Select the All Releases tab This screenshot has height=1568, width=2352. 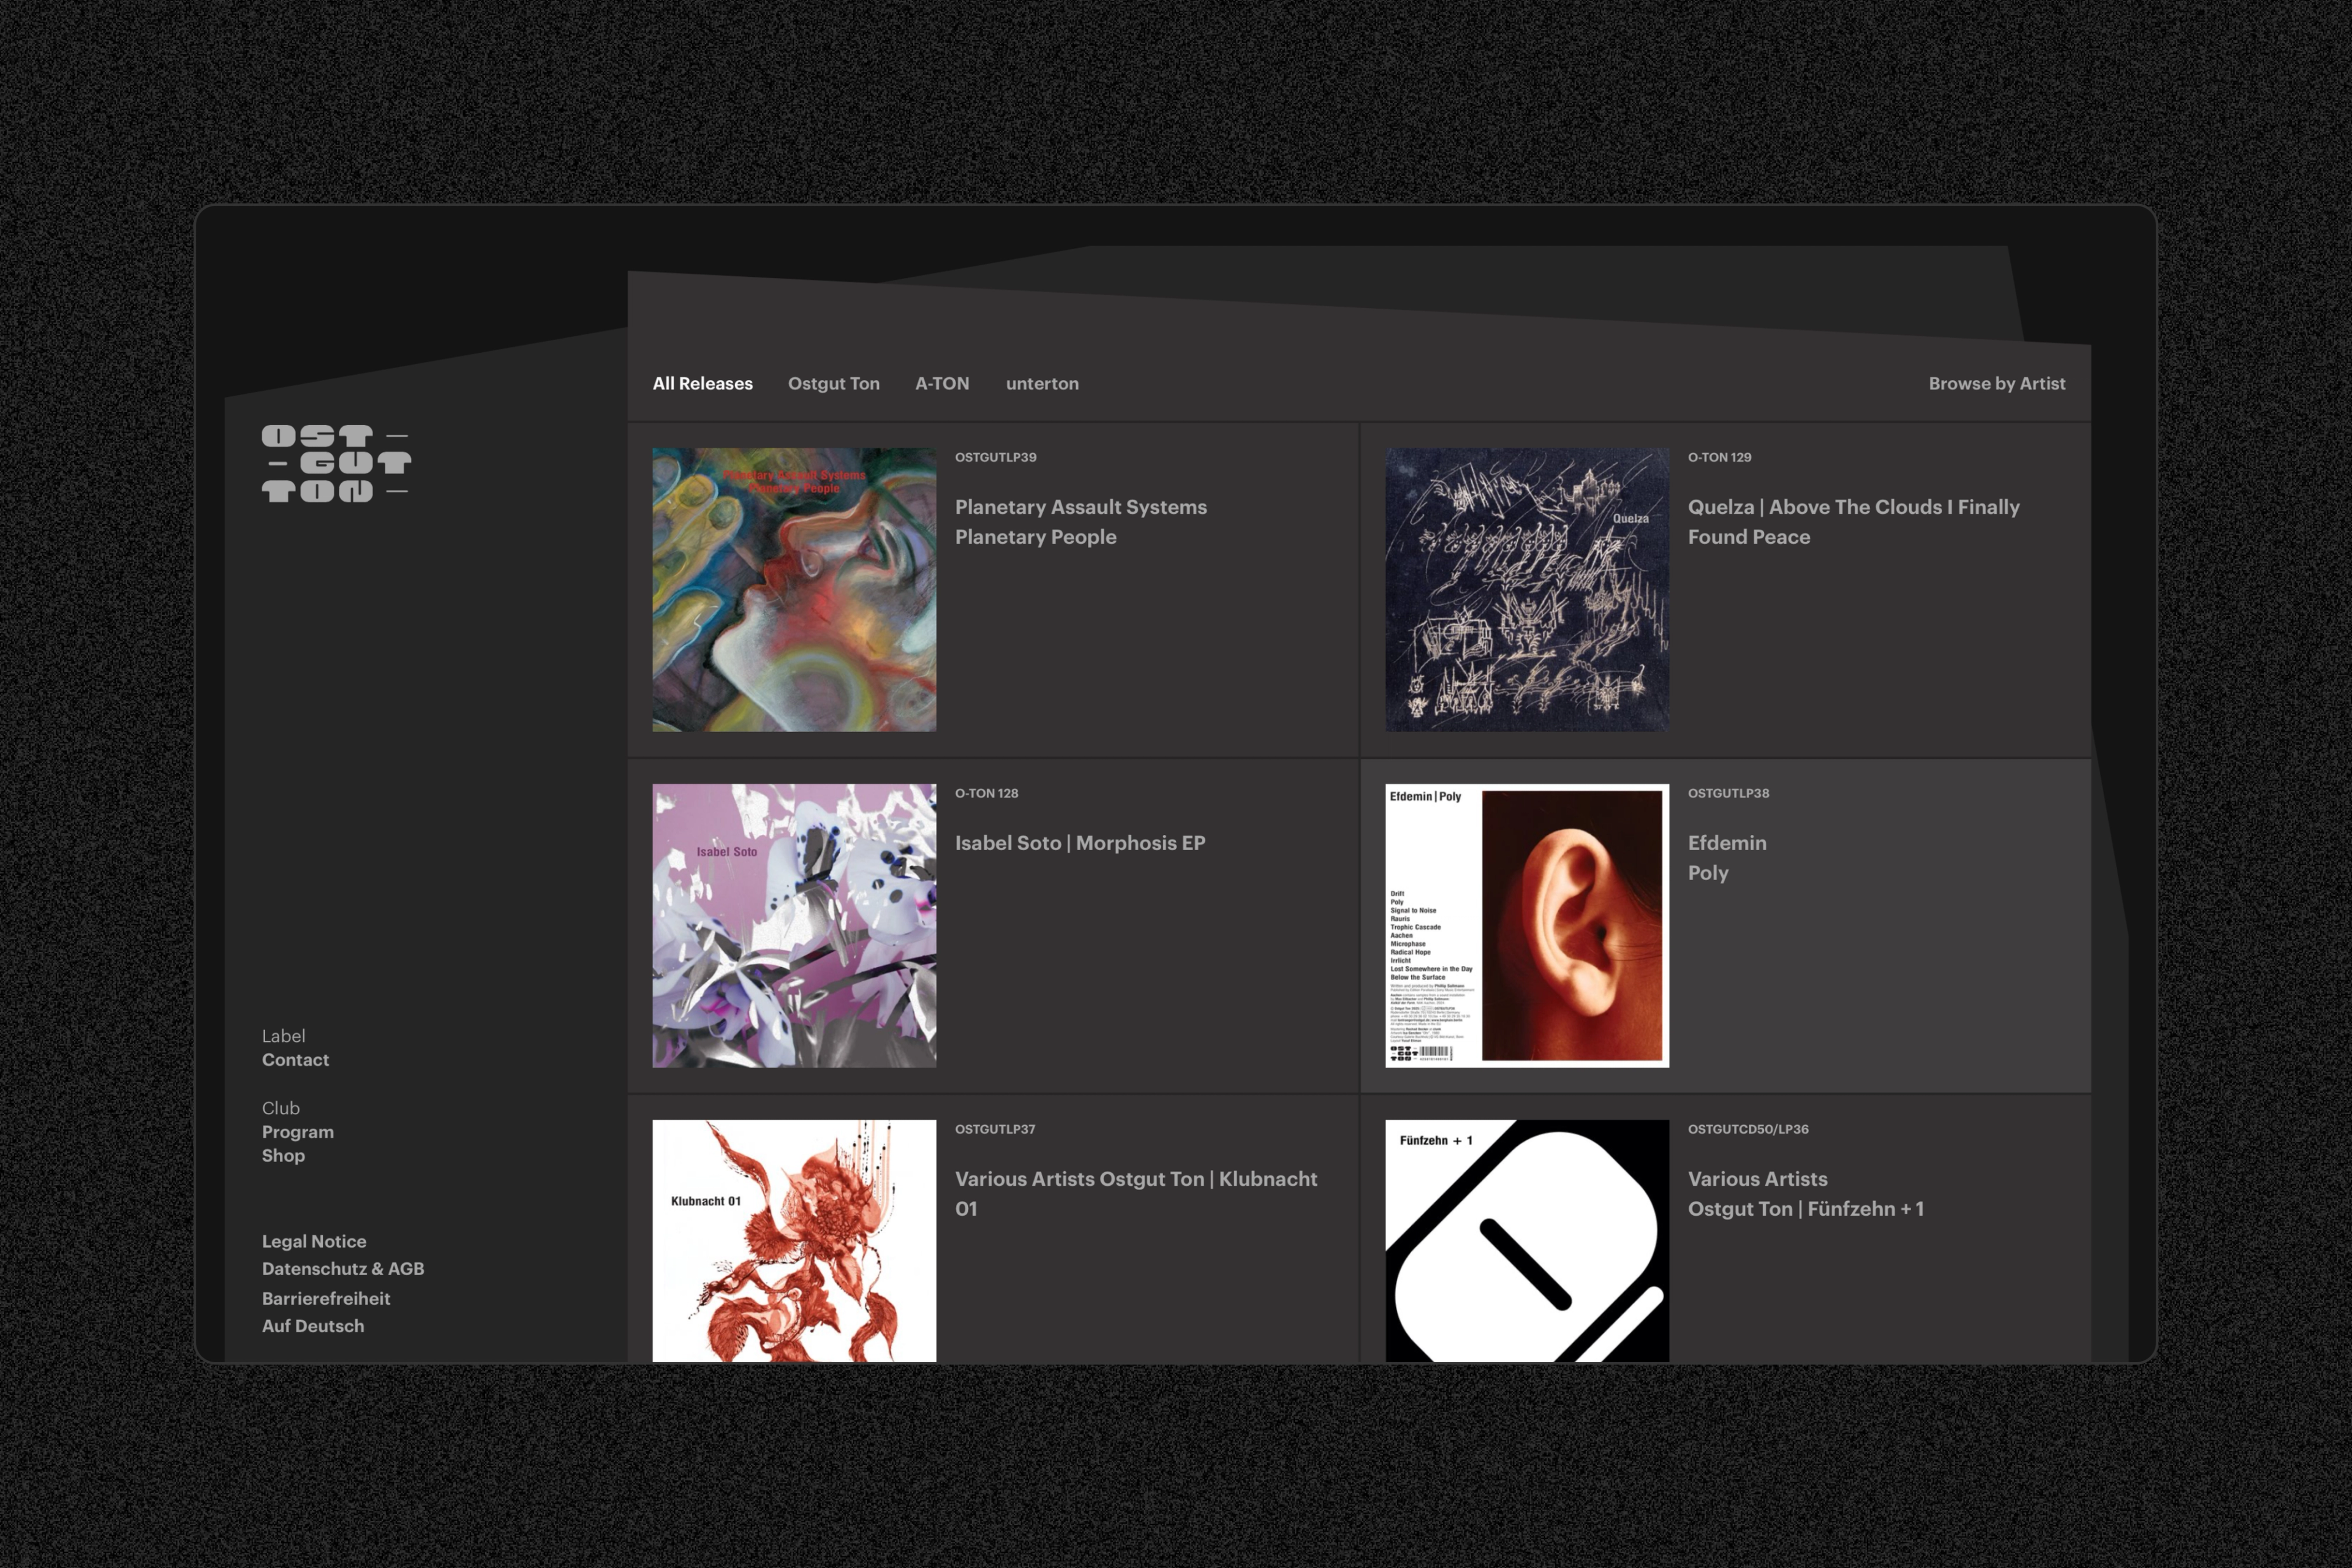[702, 383]
